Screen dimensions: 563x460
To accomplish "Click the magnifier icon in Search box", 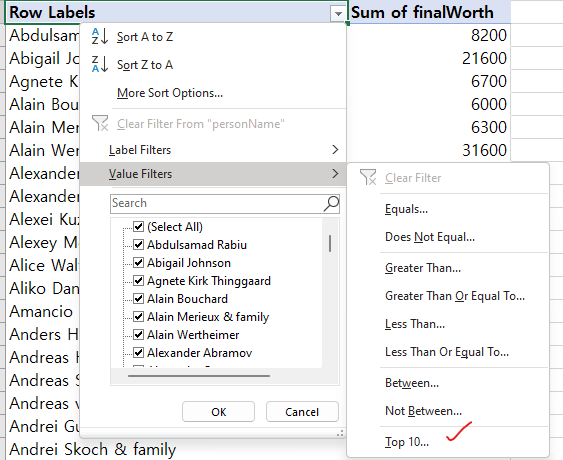I will click(x=331, y=204).
